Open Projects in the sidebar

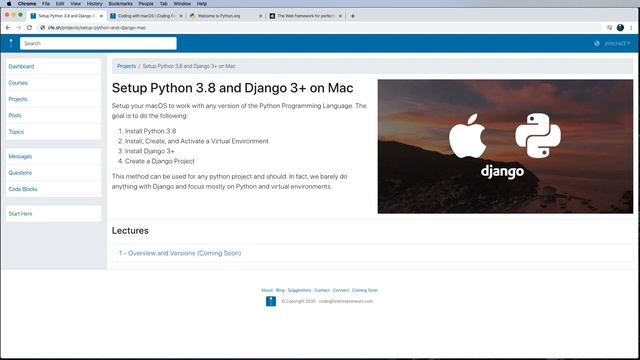tap(18, 99)
